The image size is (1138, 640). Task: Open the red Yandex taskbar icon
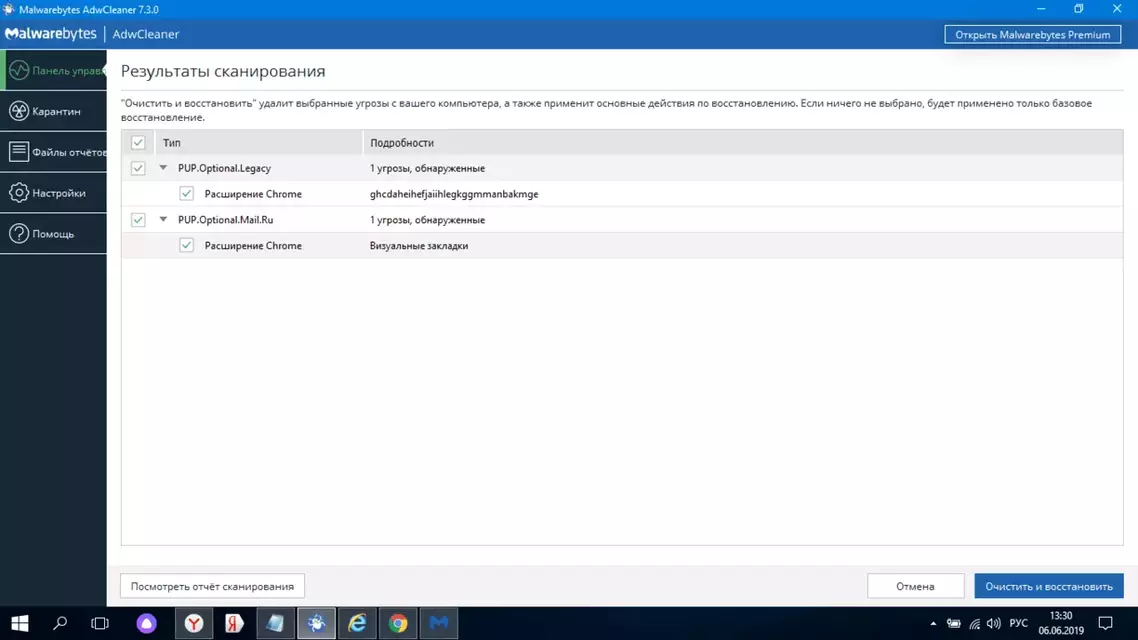coord(234,623)
